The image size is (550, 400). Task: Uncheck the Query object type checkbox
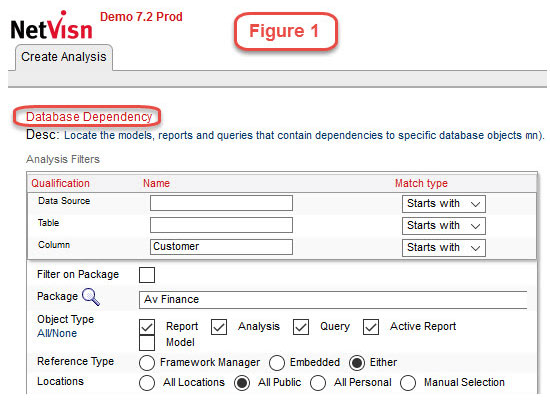(301, 327)
